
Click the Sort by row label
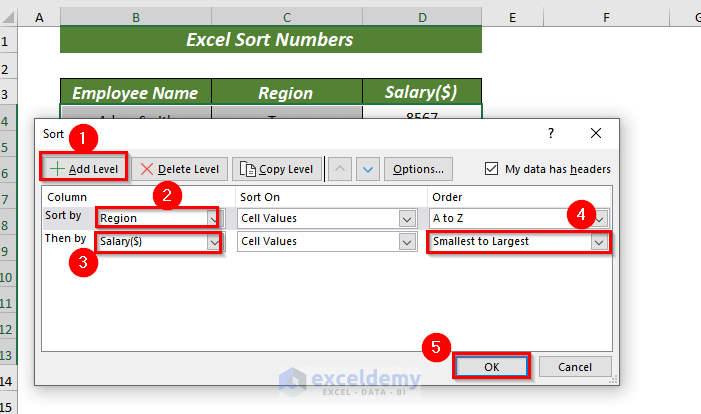coord(63,215)
